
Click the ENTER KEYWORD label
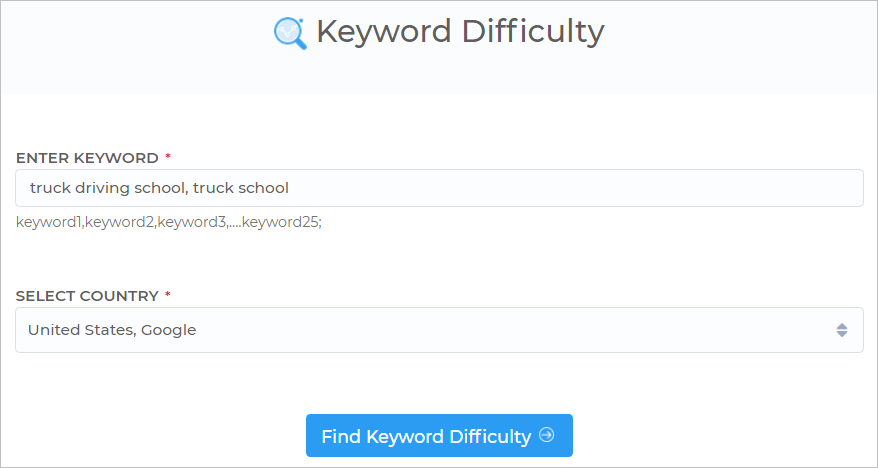87,158
